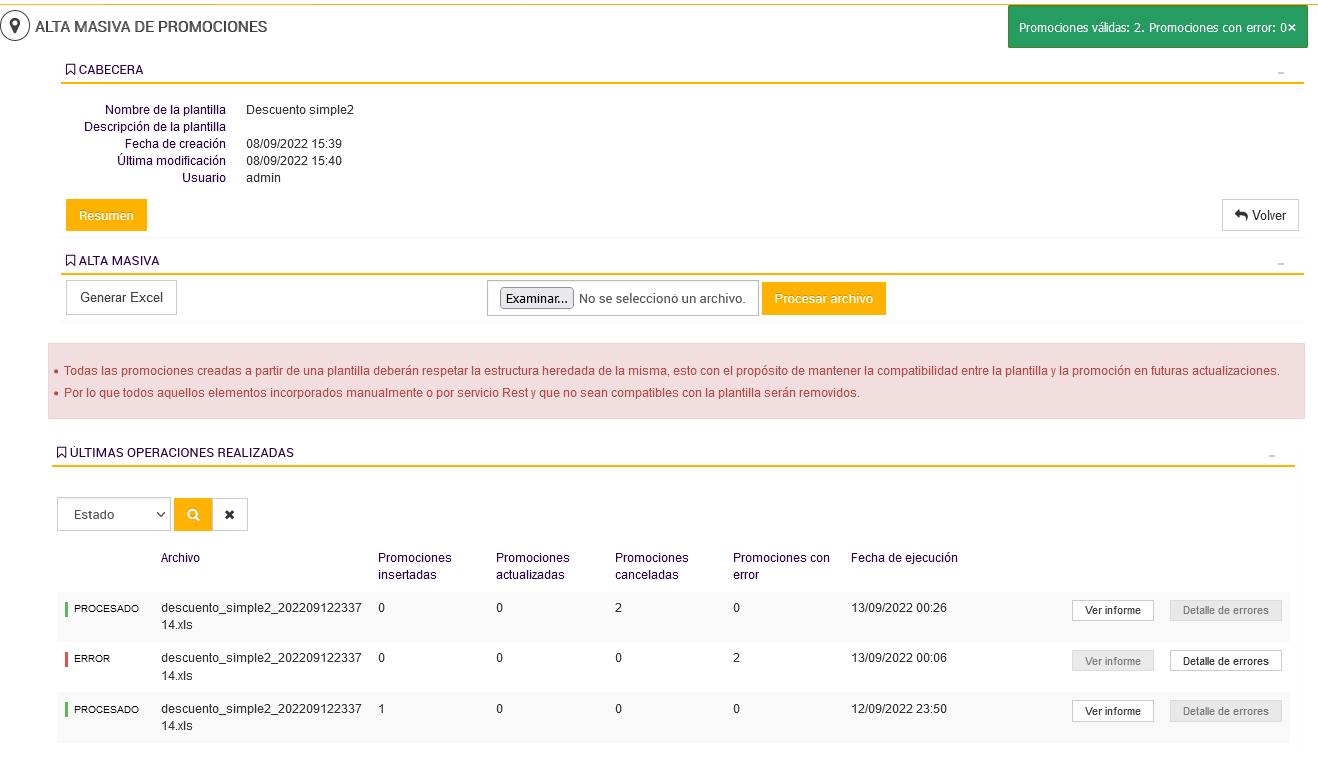Open the Resumen summary
1318x775 pixels.
point(106,216)
